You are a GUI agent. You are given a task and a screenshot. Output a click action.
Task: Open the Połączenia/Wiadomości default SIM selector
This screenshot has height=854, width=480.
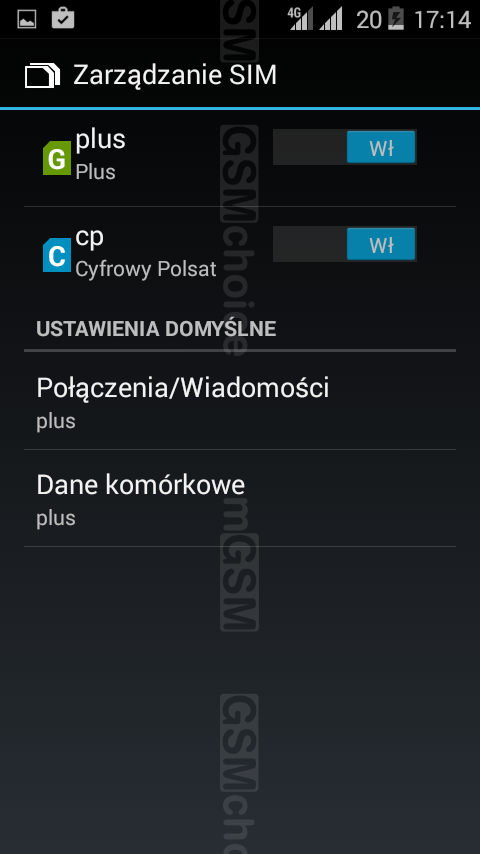(240, 401)
